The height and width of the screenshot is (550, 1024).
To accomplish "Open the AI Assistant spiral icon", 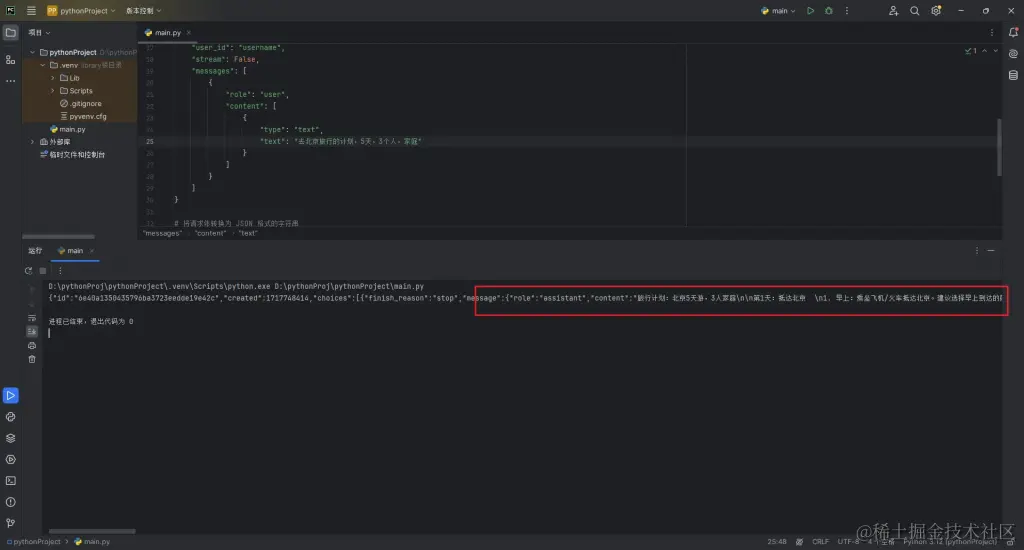I will (1013, 54).
